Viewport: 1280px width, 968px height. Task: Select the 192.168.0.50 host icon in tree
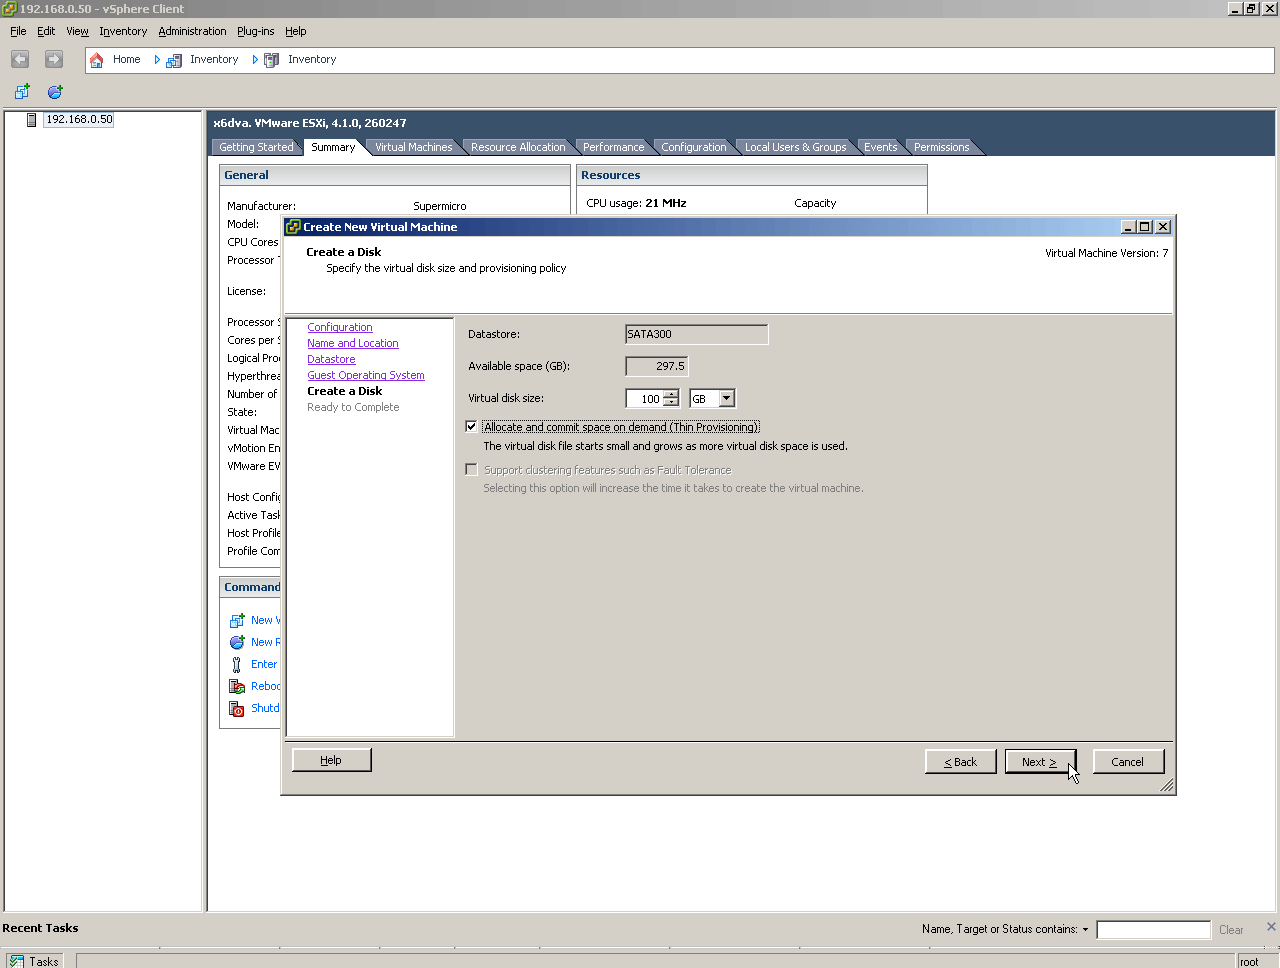32,120
